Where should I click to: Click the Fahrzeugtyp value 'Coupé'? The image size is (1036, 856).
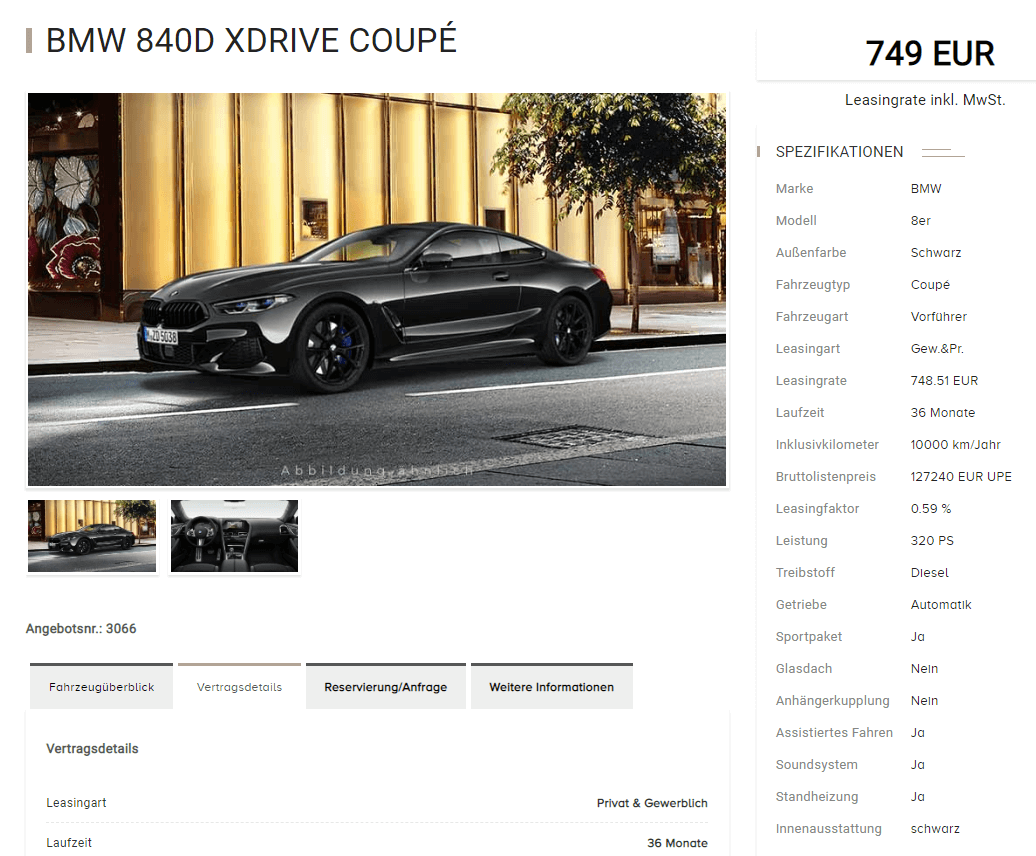930,285
